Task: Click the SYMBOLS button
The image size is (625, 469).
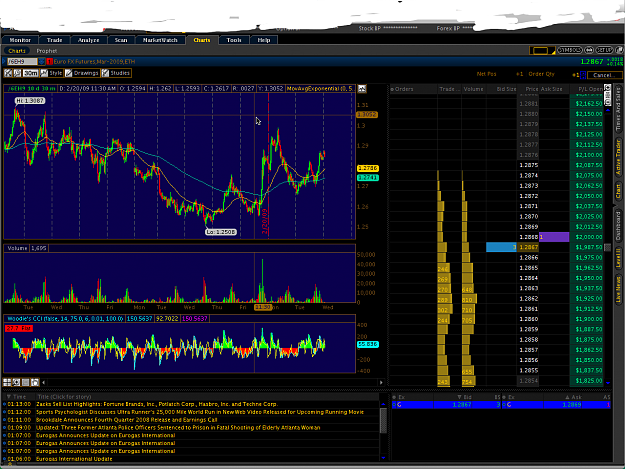Action: (x=570, y=50)
